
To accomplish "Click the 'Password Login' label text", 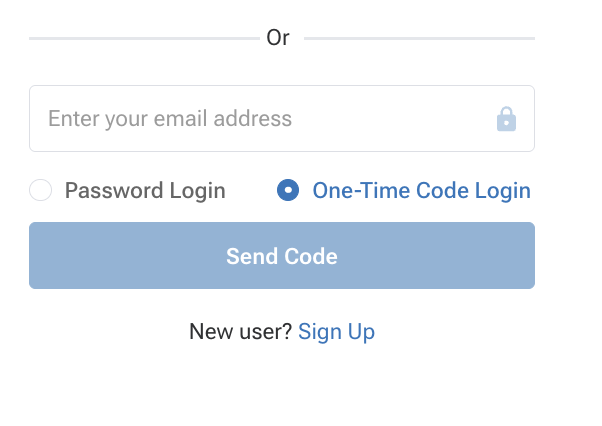I will 145,190.
